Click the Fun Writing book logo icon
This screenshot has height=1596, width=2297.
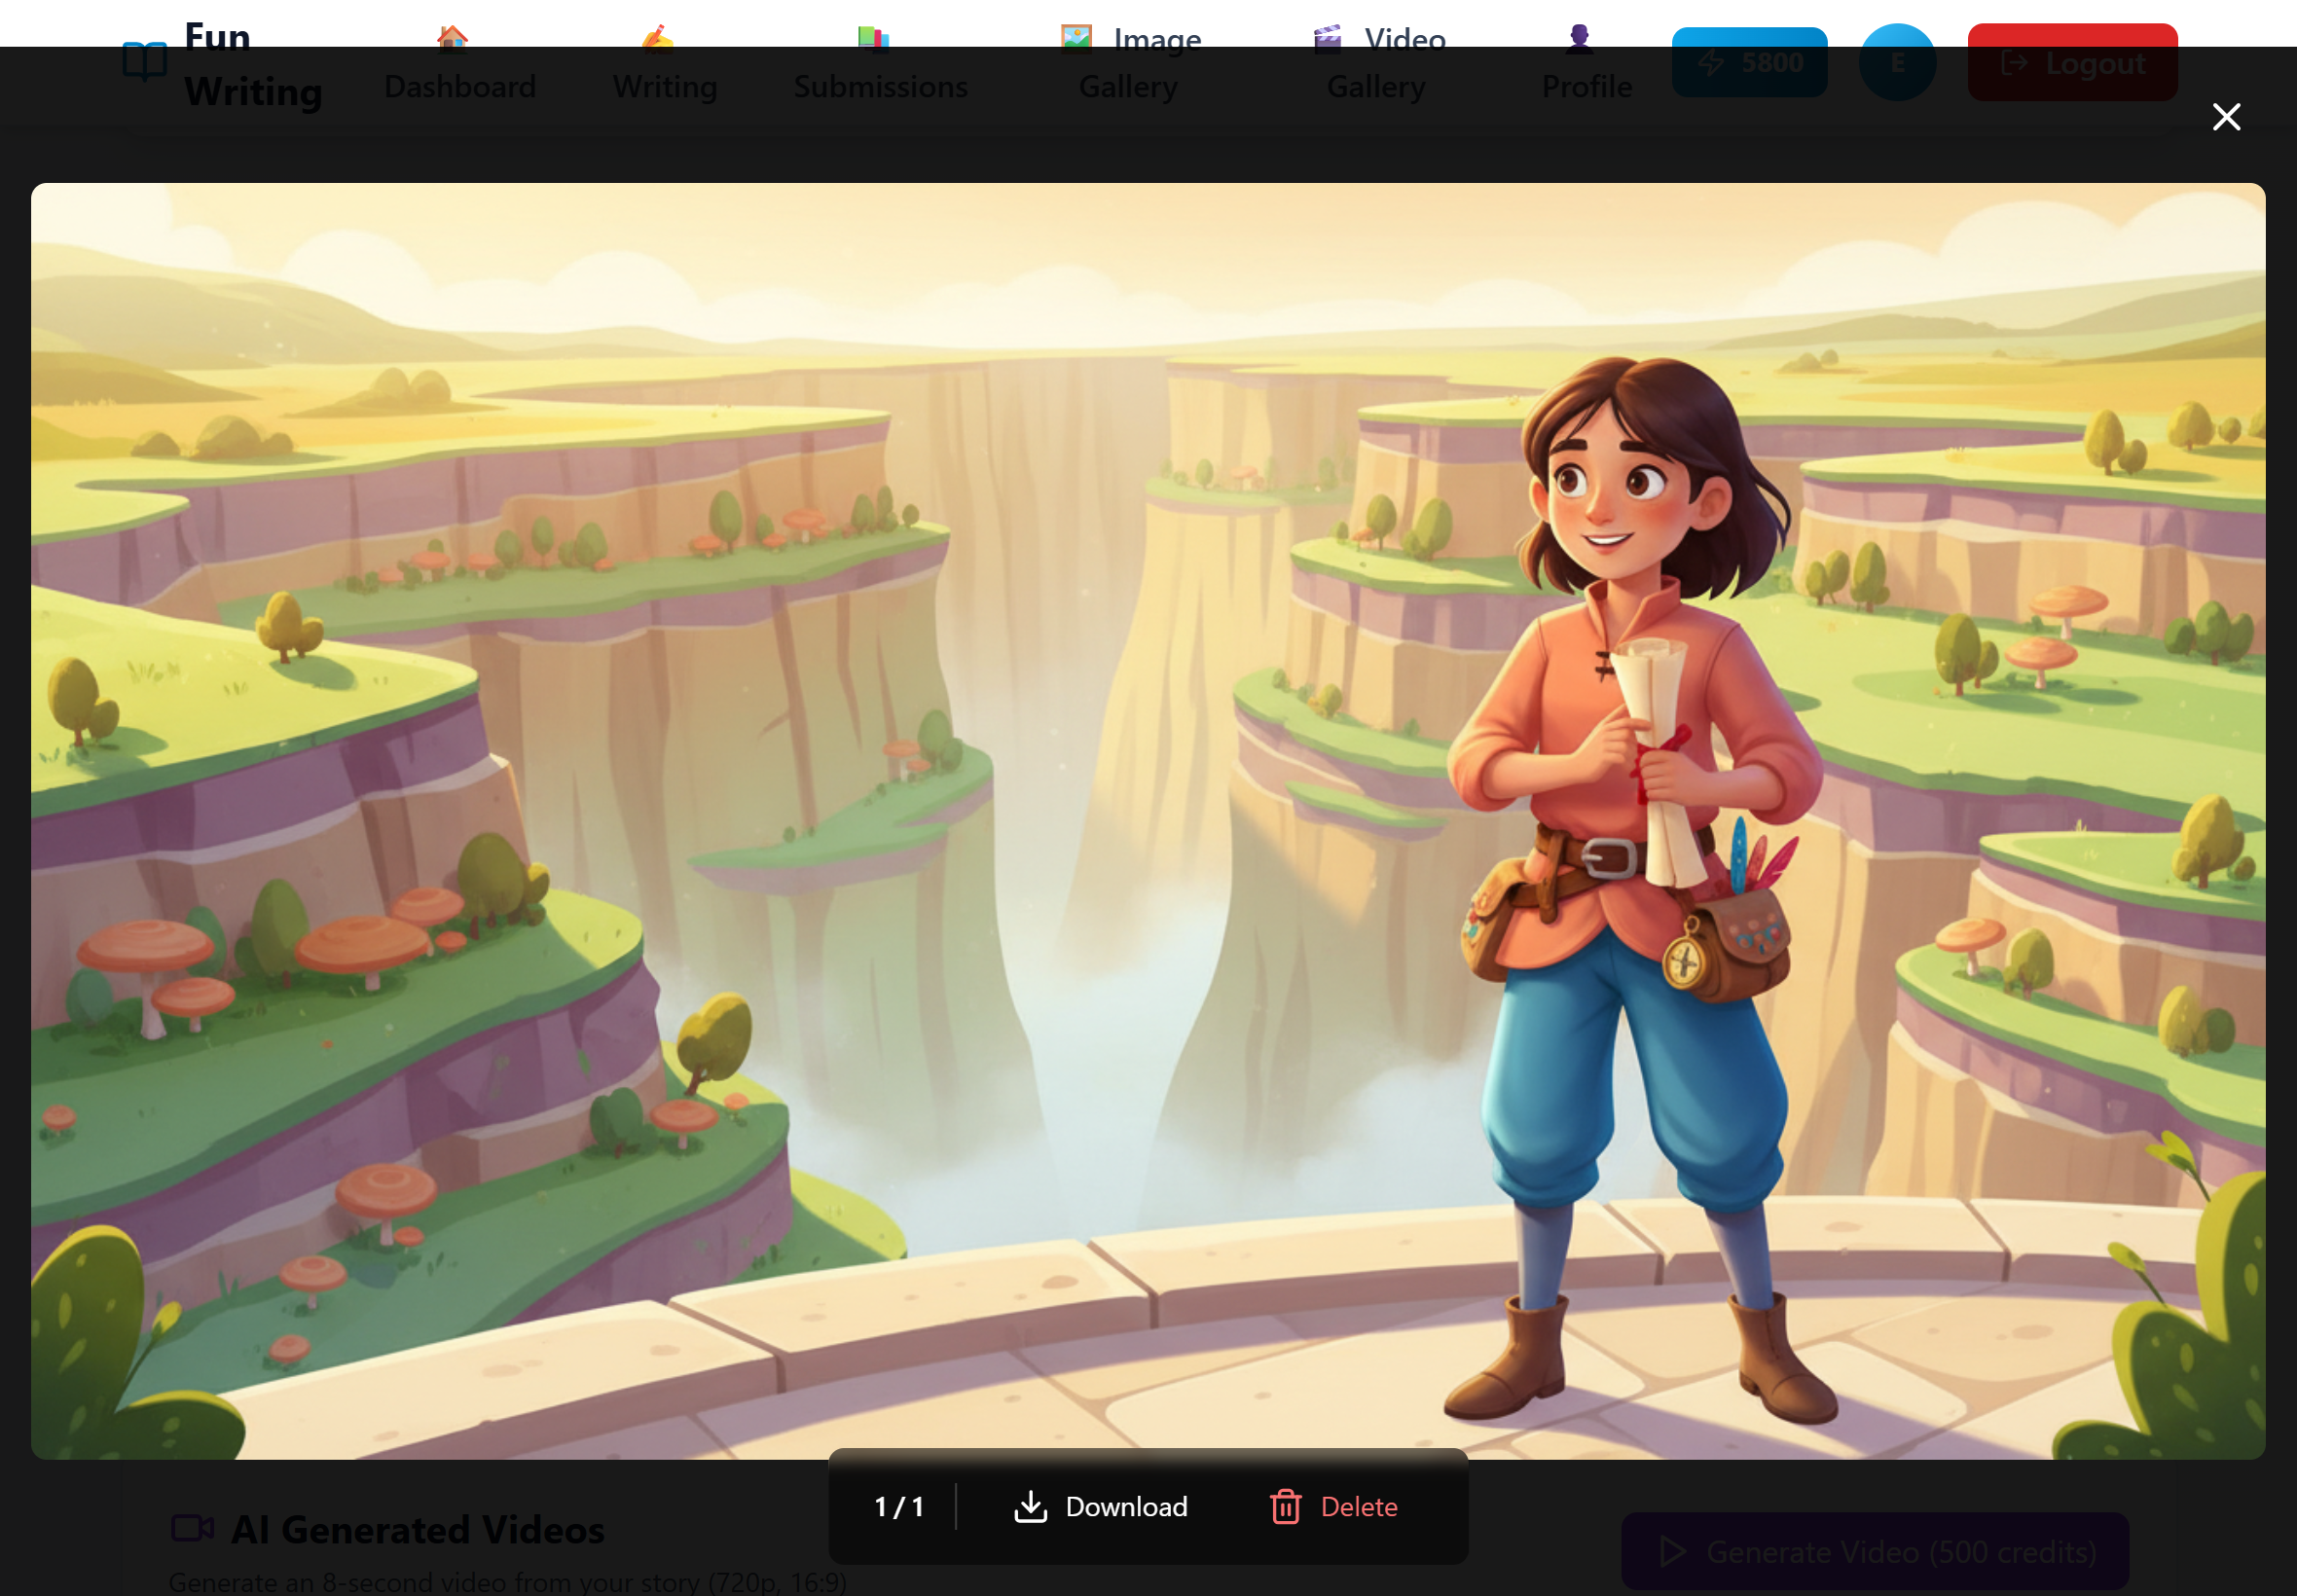click(x=145, y=62)
